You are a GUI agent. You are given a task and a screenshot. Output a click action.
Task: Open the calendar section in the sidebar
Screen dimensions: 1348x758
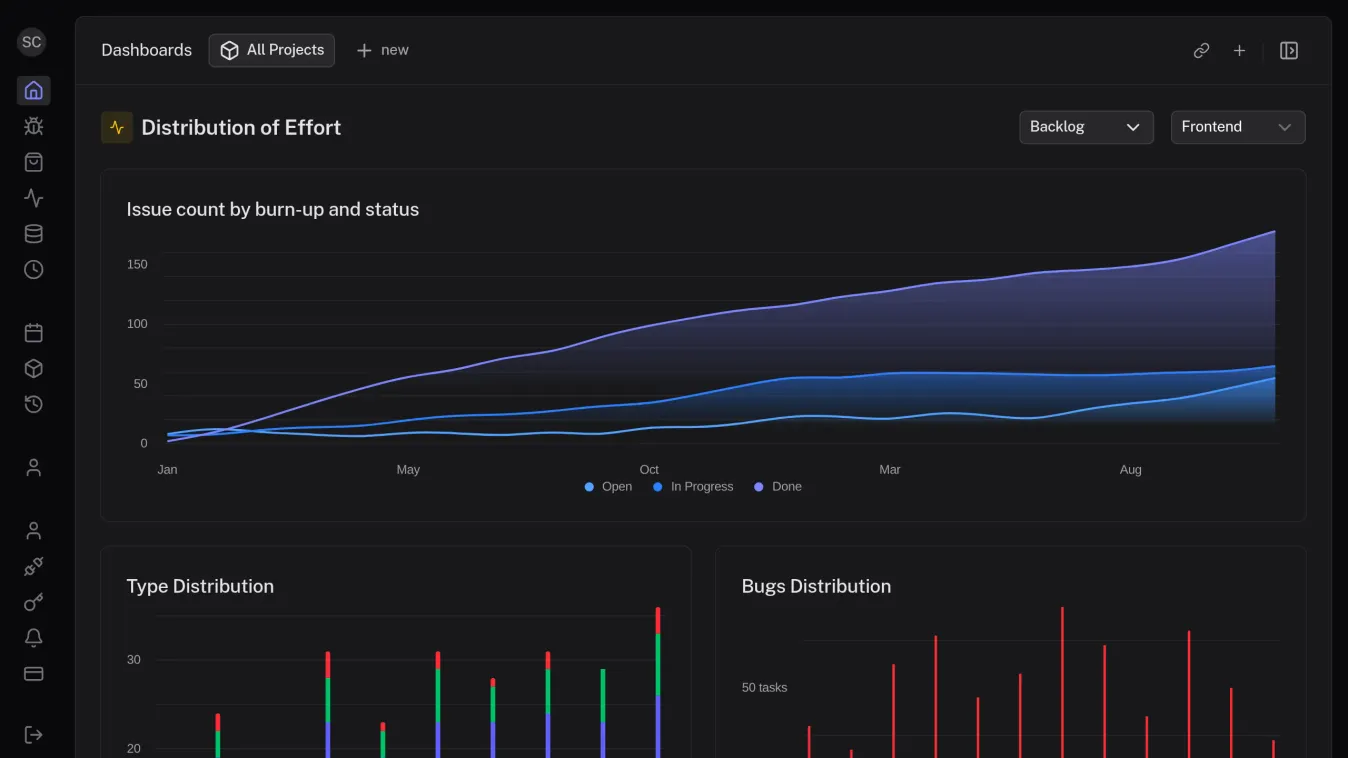coord(33,332)
